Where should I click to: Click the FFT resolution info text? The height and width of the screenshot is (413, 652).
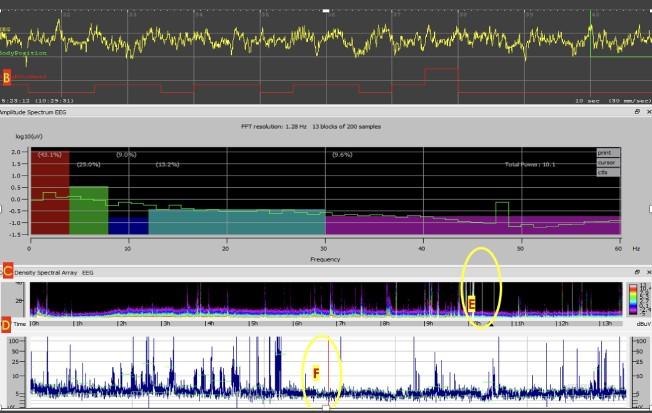coord(311,126)
